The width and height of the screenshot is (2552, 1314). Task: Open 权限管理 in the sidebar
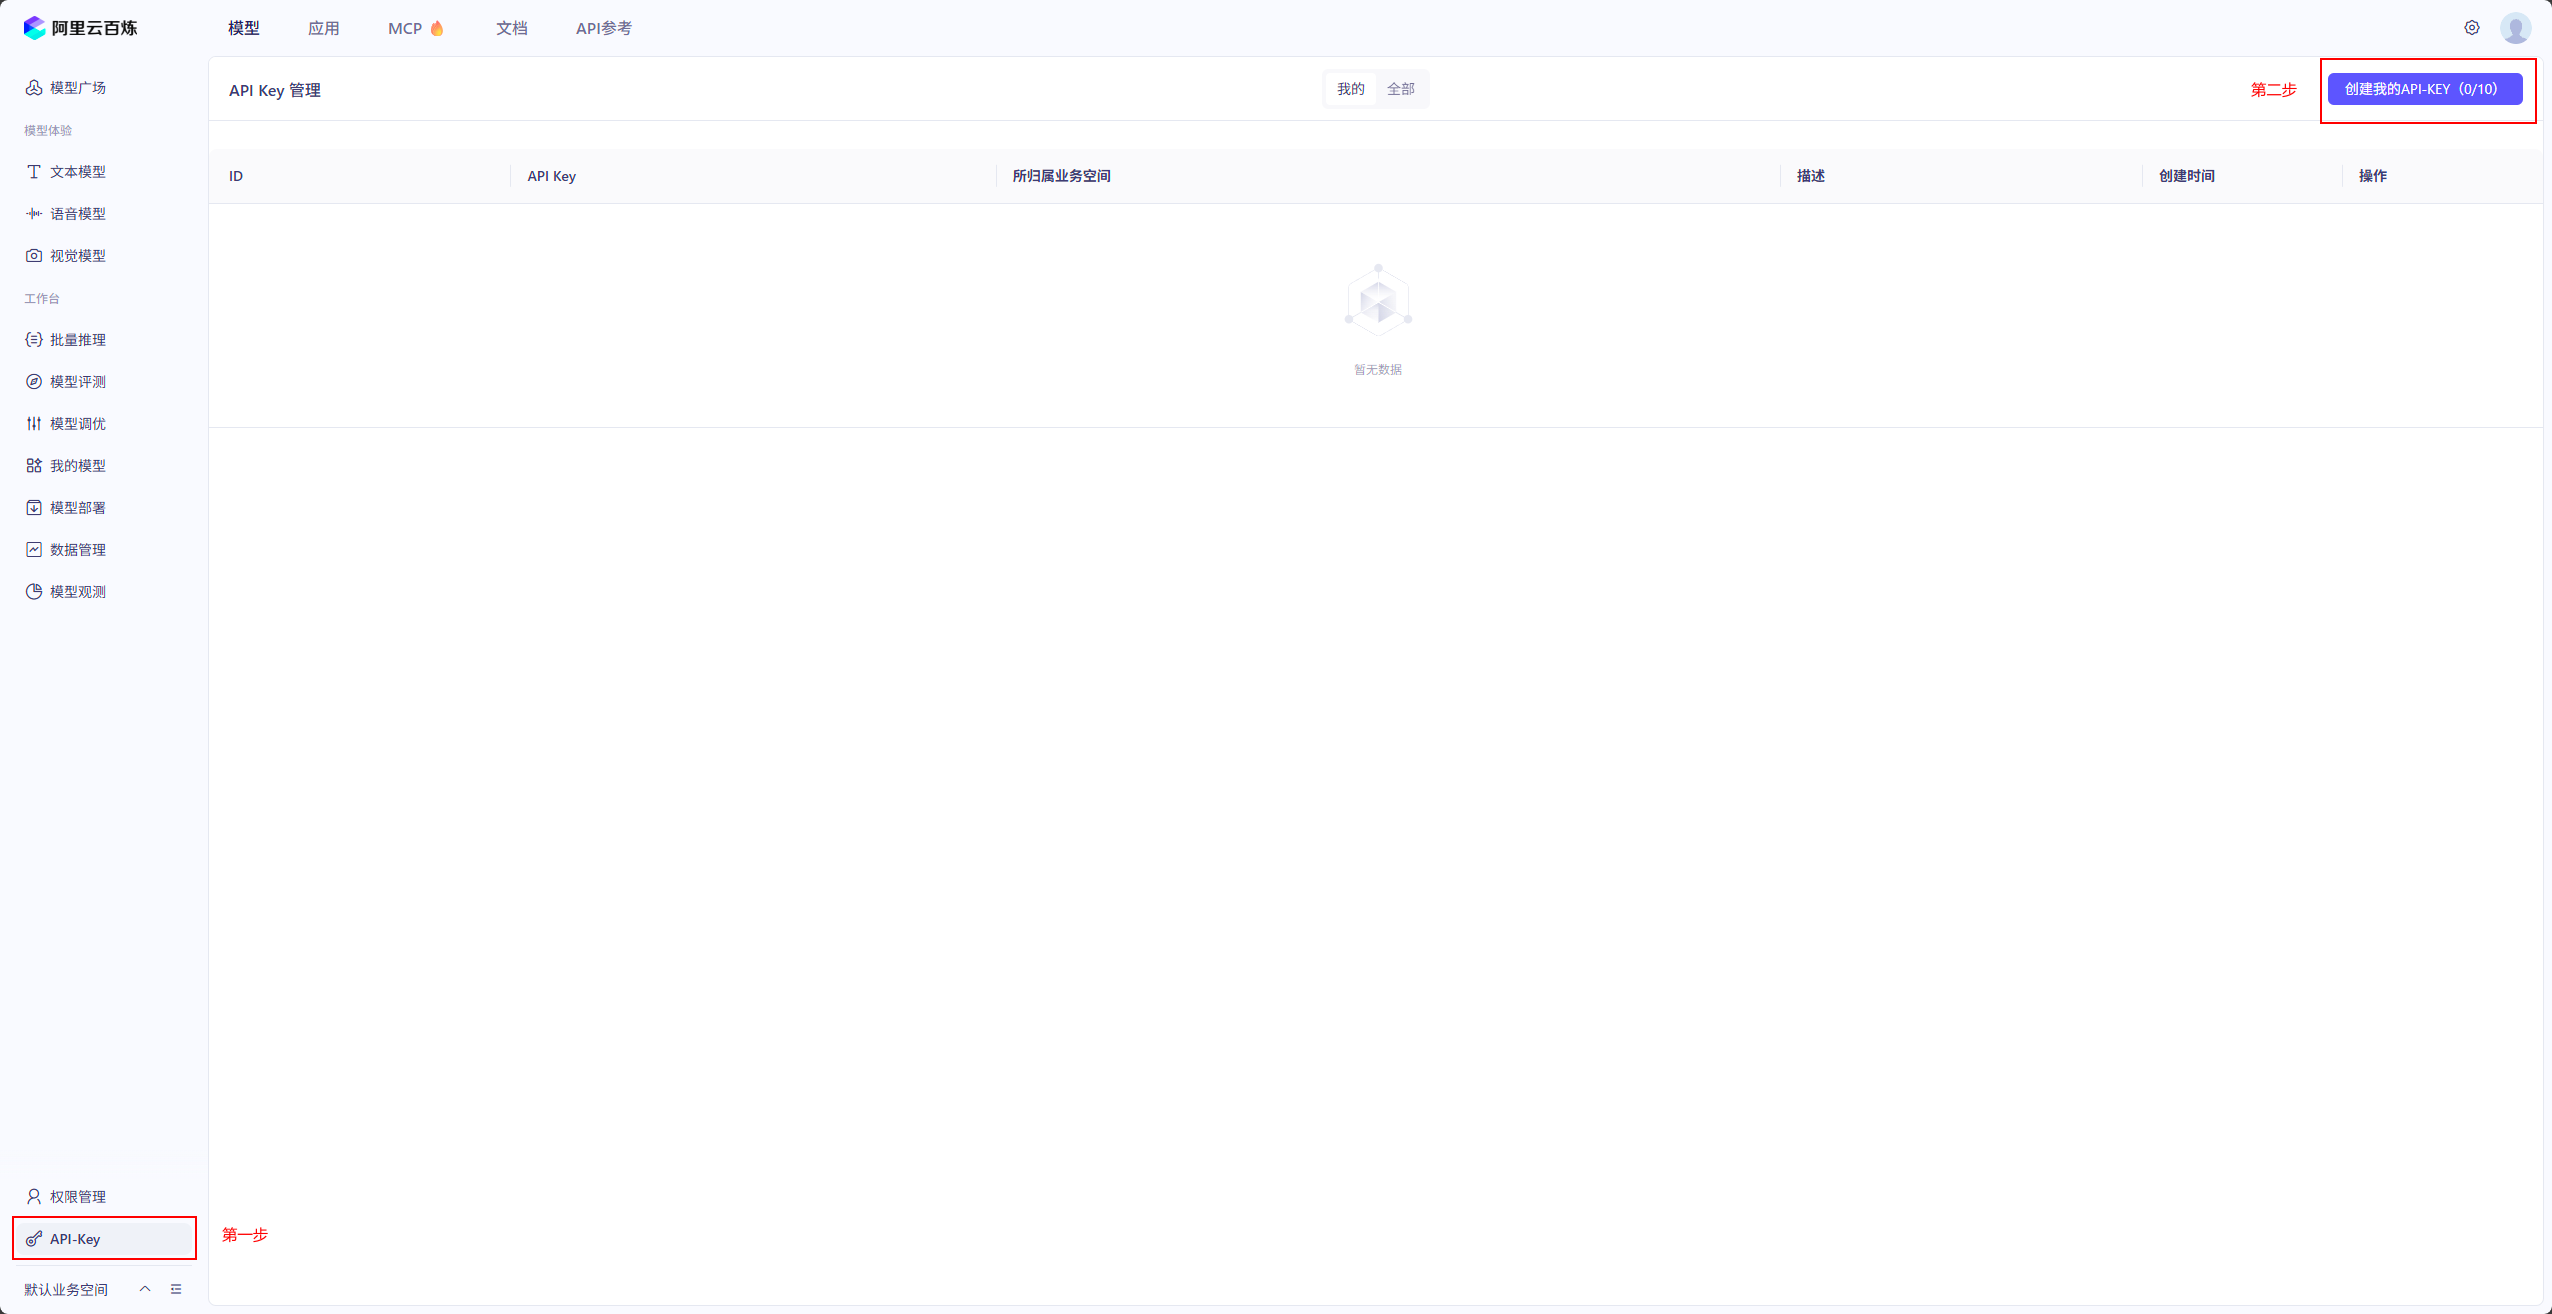click(x=77, y=1197)
